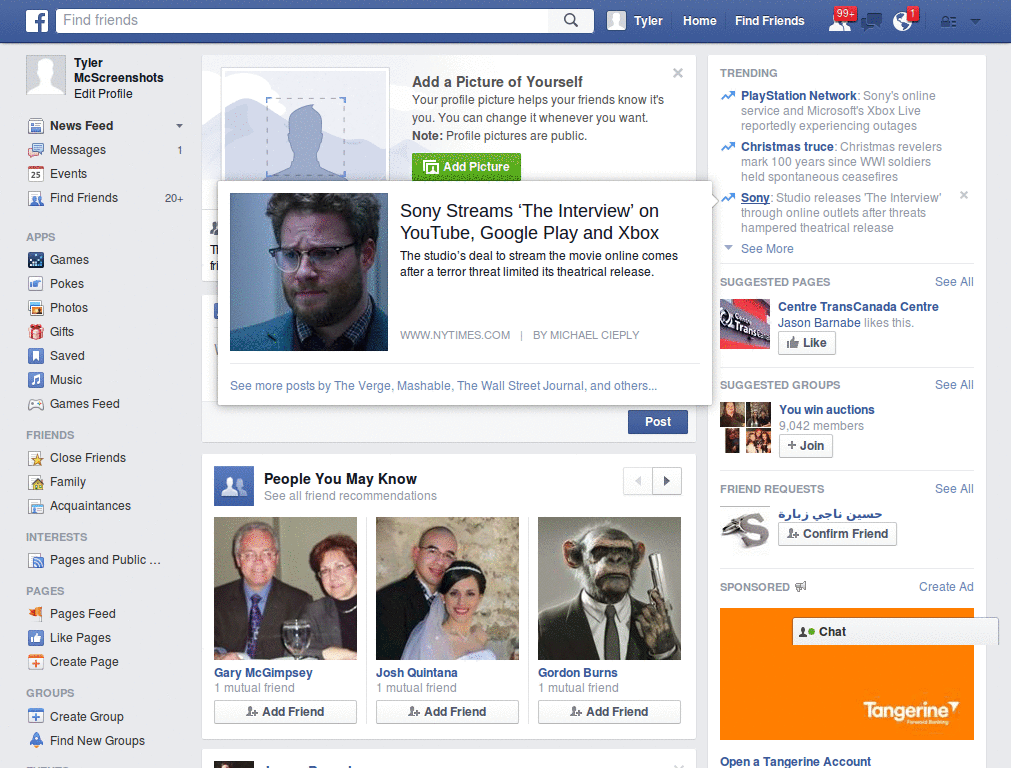Click the Facebook logo icon
Image resolution: width=1024 pixels, height=768 pixels.
pos(37,21)
